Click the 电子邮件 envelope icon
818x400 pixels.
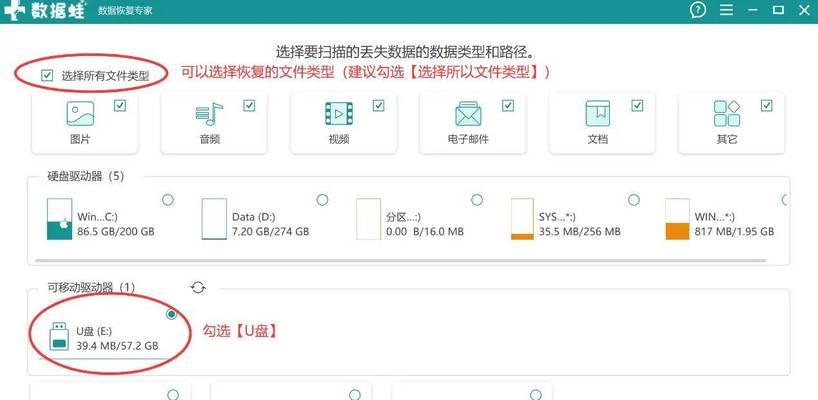(468, 114)
